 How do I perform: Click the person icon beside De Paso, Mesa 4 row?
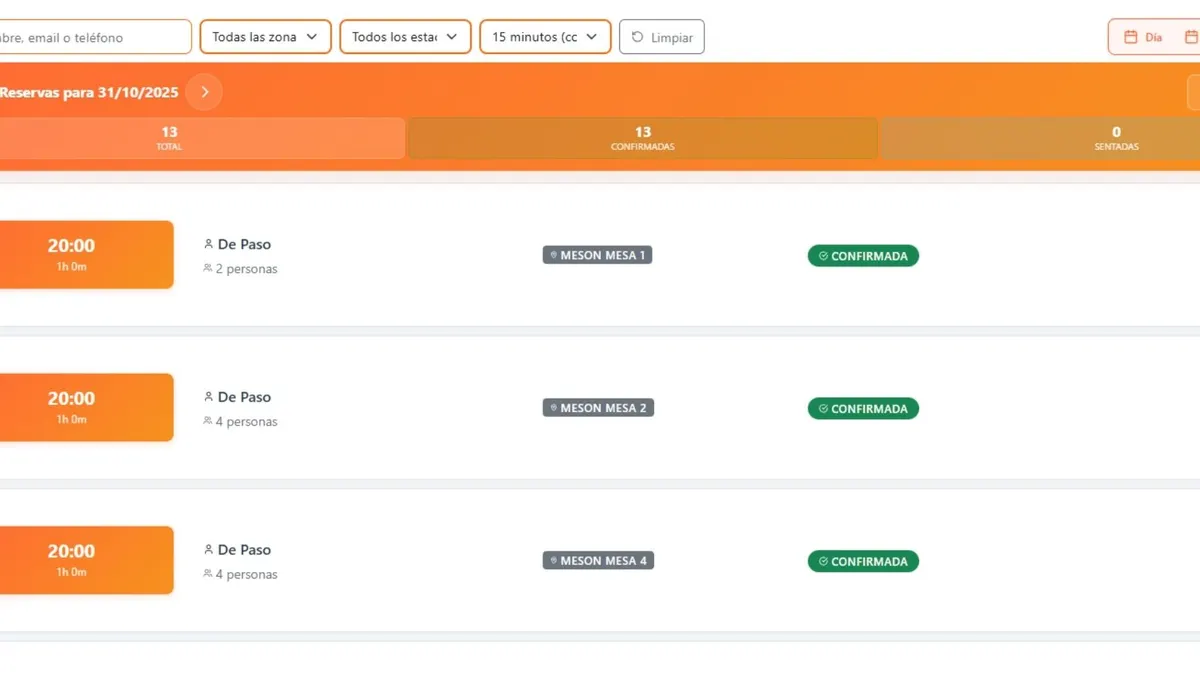(x=208, y=550)
